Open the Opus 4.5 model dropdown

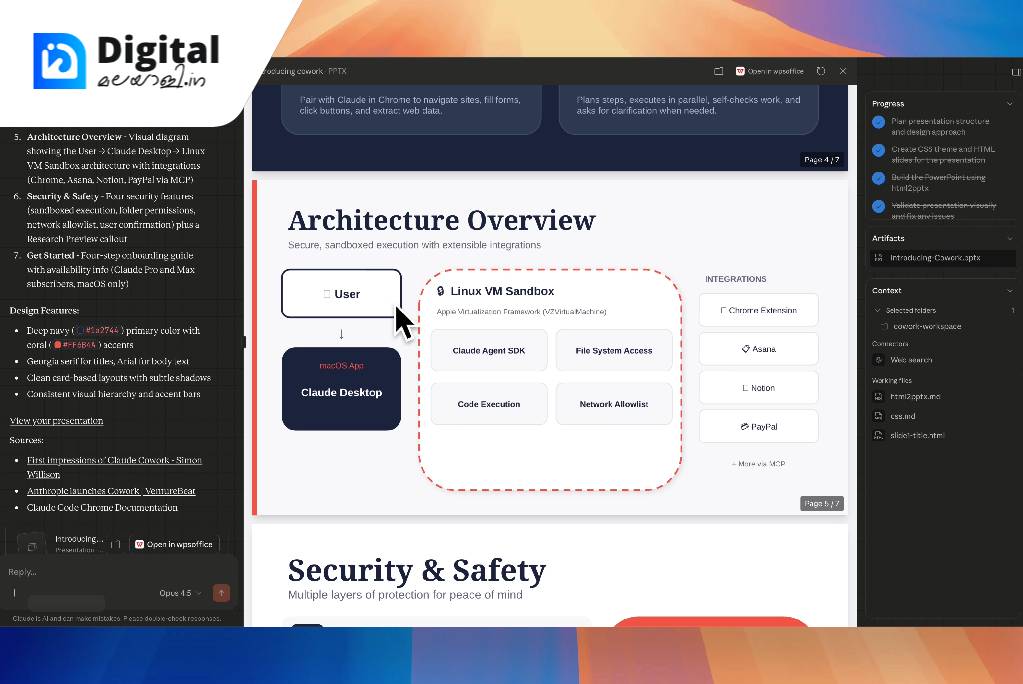(x=180, y=593)
